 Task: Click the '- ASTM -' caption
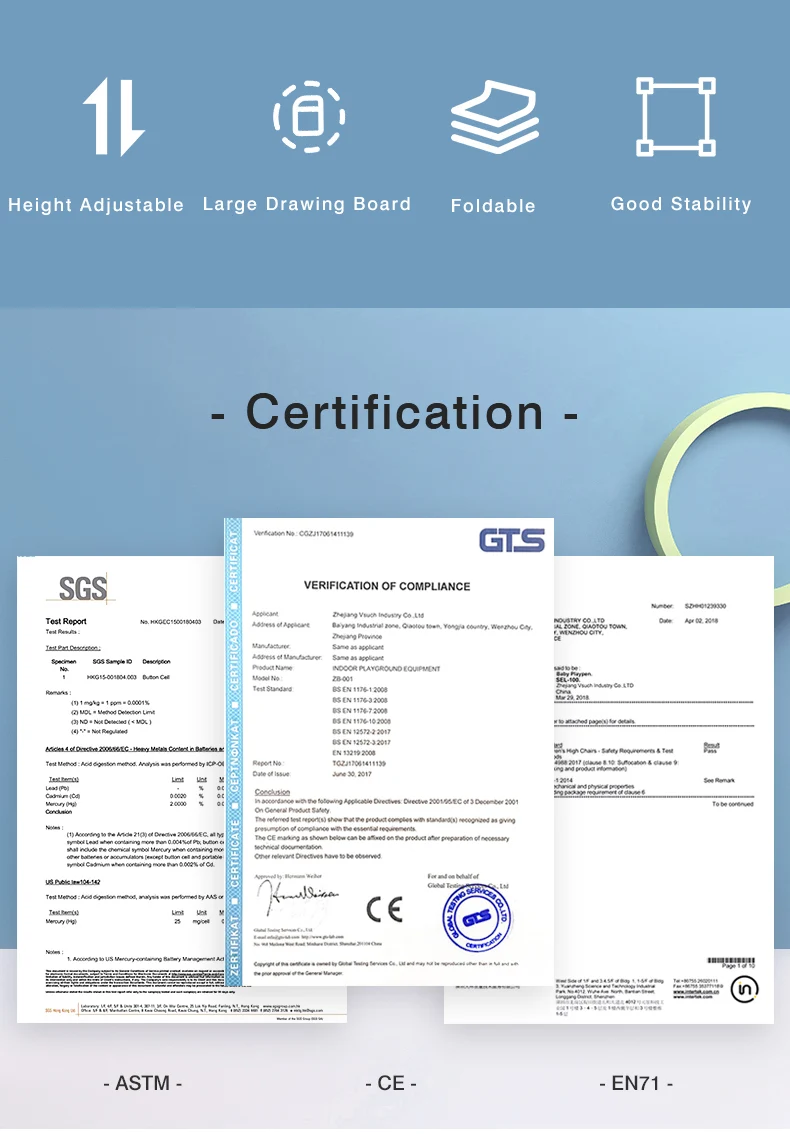pos(143,1083)
